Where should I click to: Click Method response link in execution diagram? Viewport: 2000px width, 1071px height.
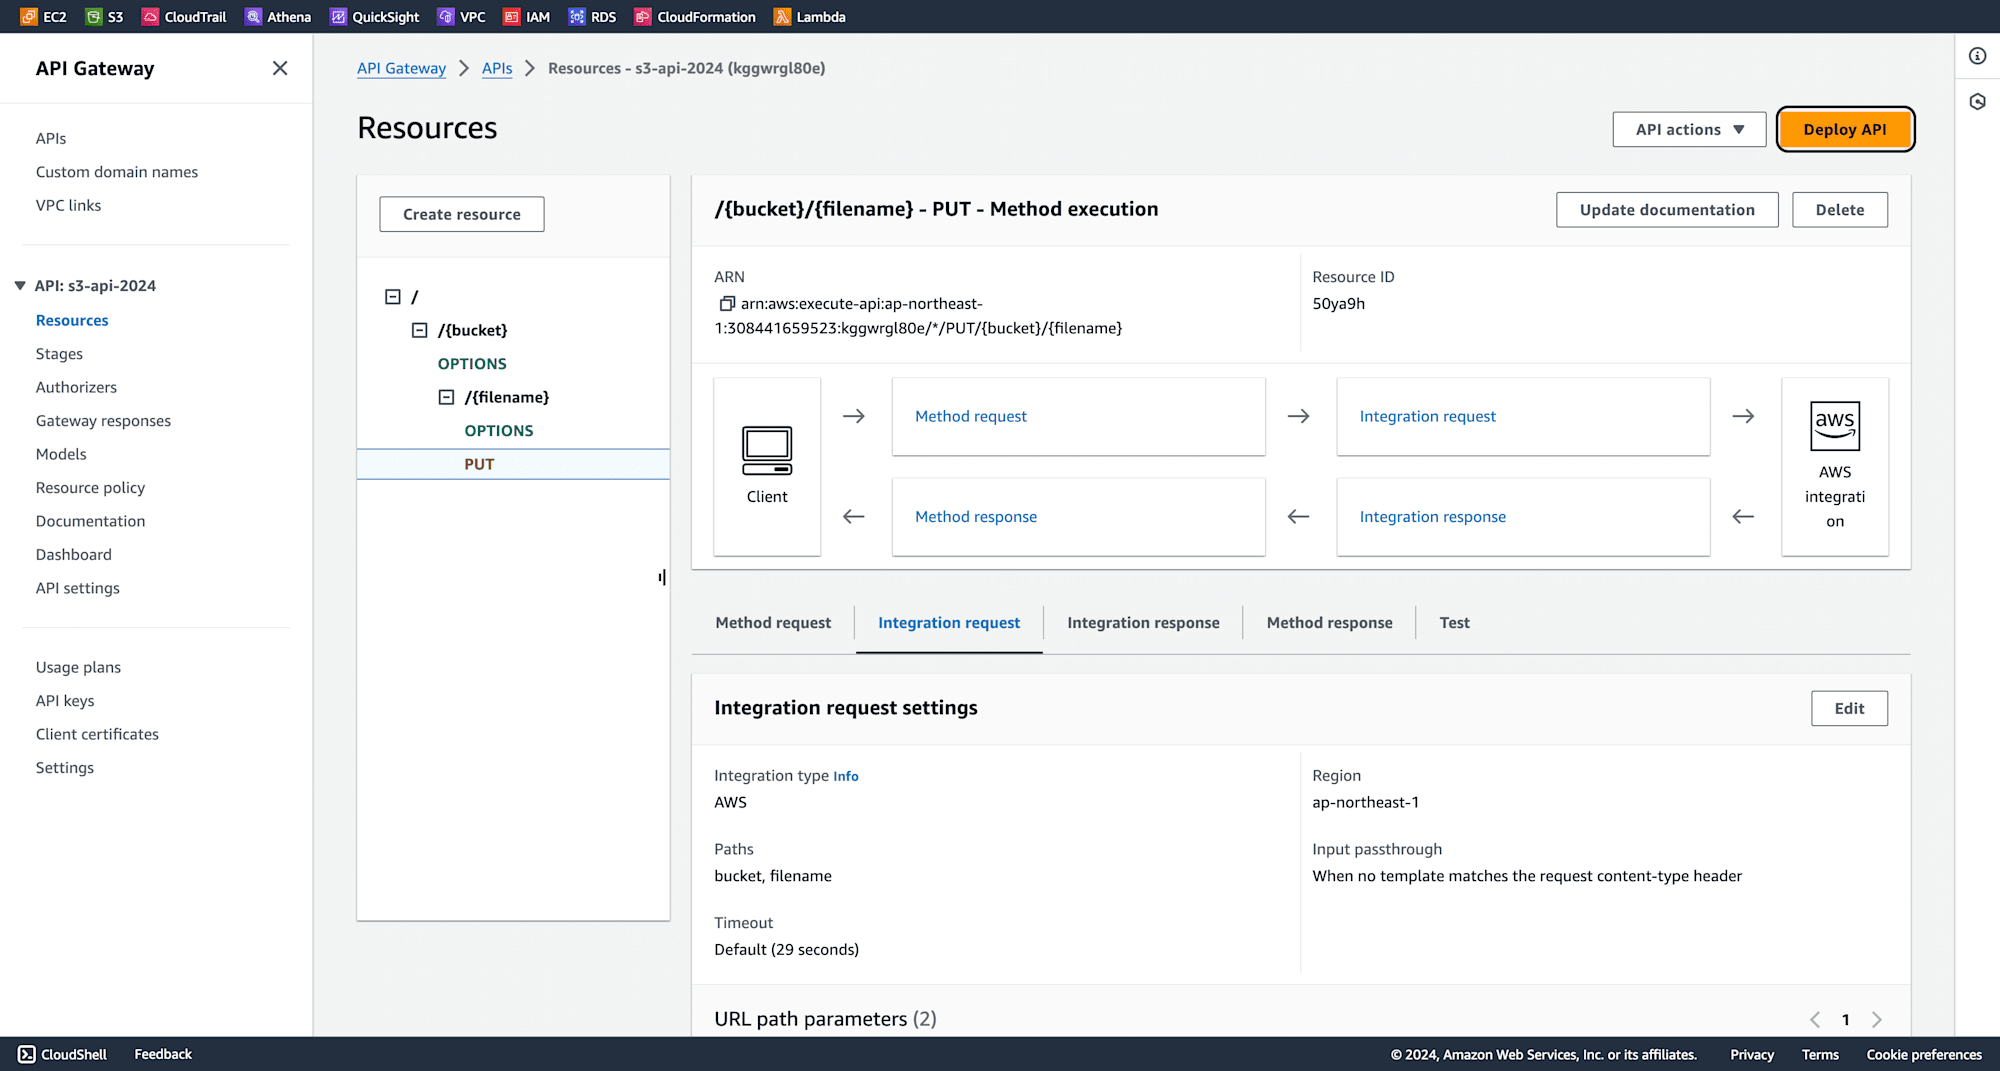point(975,517)
